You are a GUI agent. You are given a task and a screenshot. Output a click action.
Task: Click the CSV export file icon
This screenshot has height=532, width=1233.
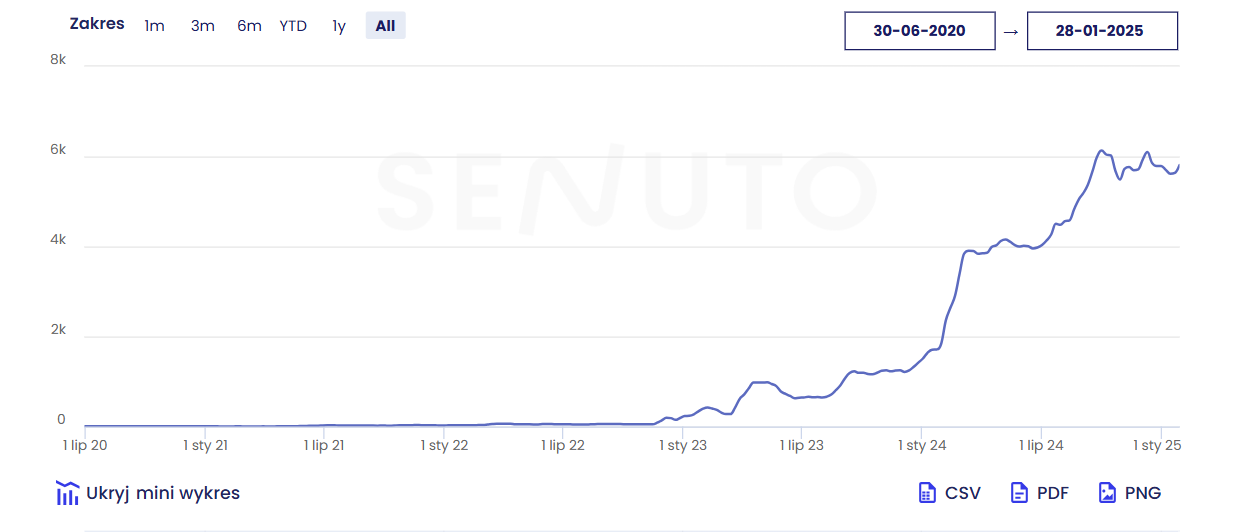[x=926, y=492]
